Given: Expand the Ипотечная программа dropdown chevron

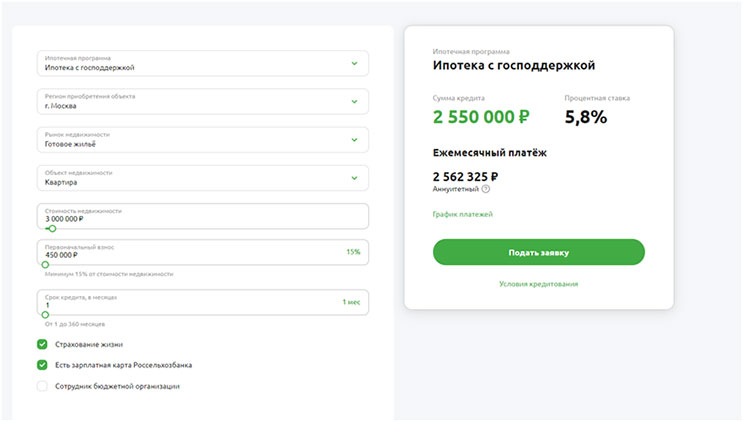Looking at the screenshot, I should 354,63.
